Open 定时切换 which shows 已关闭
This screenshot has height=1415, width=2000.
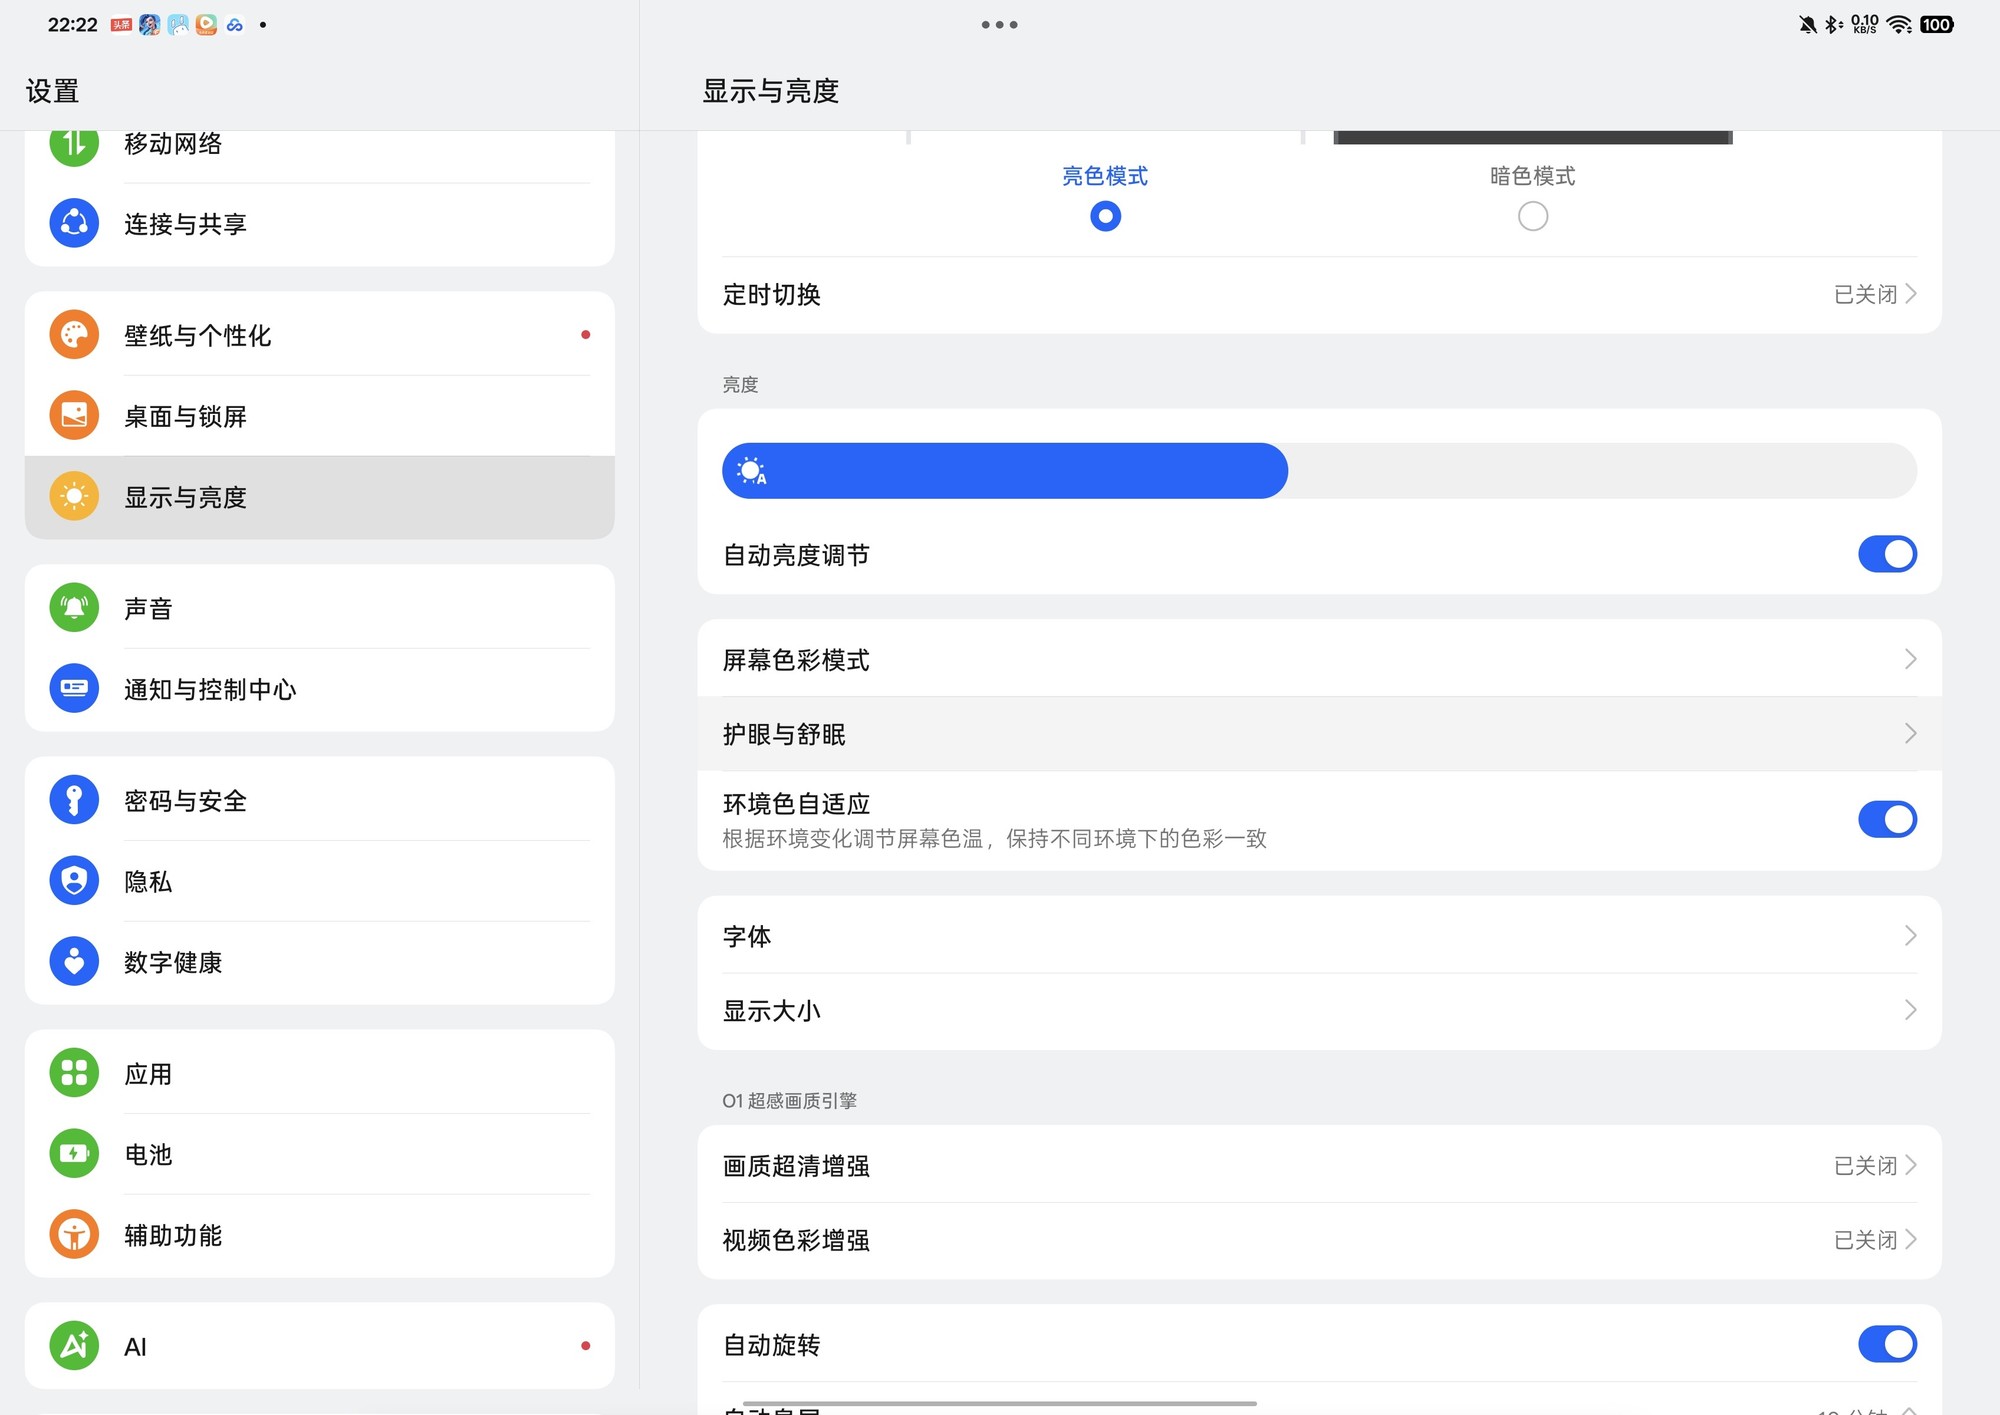coord(1318,294)
